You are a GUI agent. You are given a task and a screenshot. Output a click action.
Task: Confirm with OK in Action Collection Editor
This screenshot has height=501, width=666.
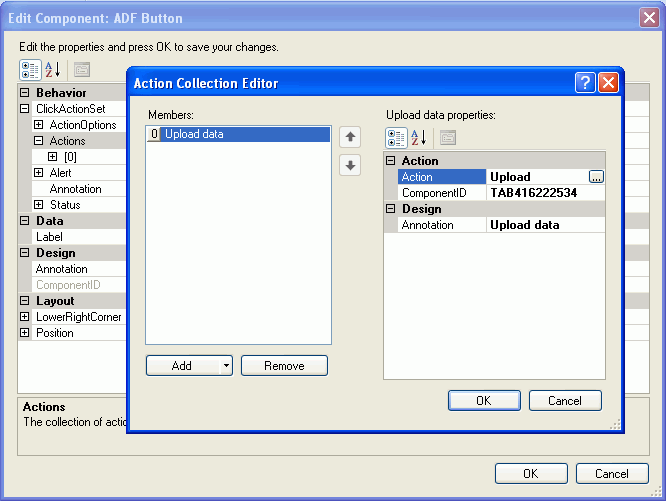click(484, 400)
